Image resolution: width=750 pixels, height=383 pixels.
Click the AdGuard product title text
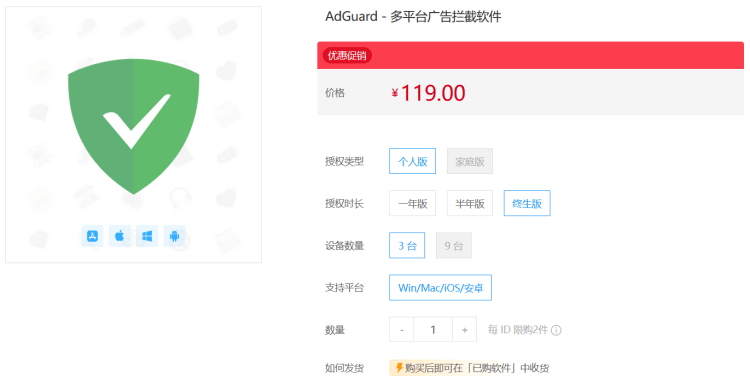tap(413, 17)
